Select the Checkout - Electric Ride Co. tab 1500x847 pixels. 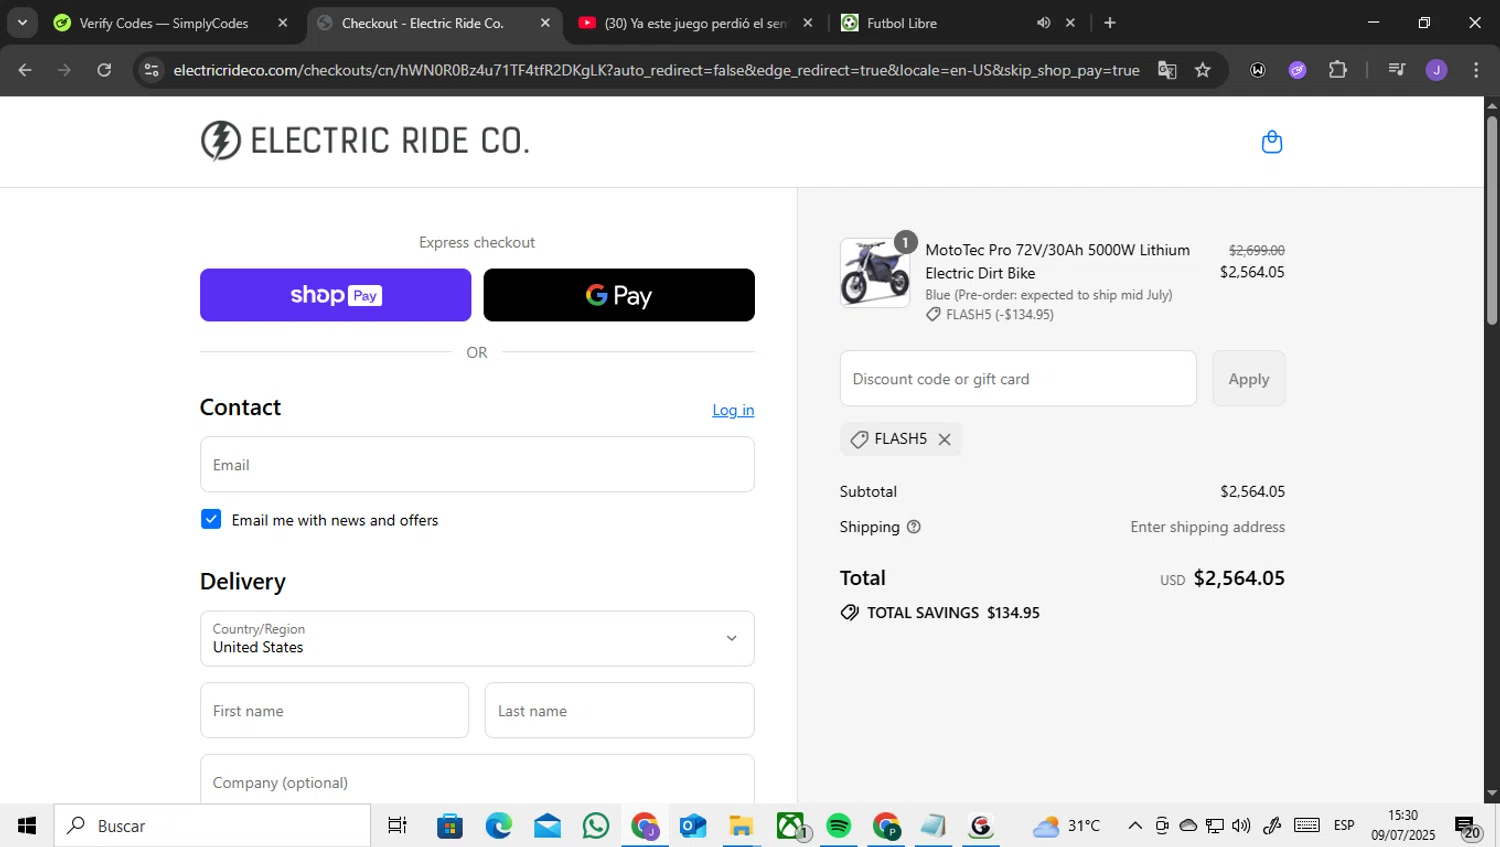pos(422,22)
